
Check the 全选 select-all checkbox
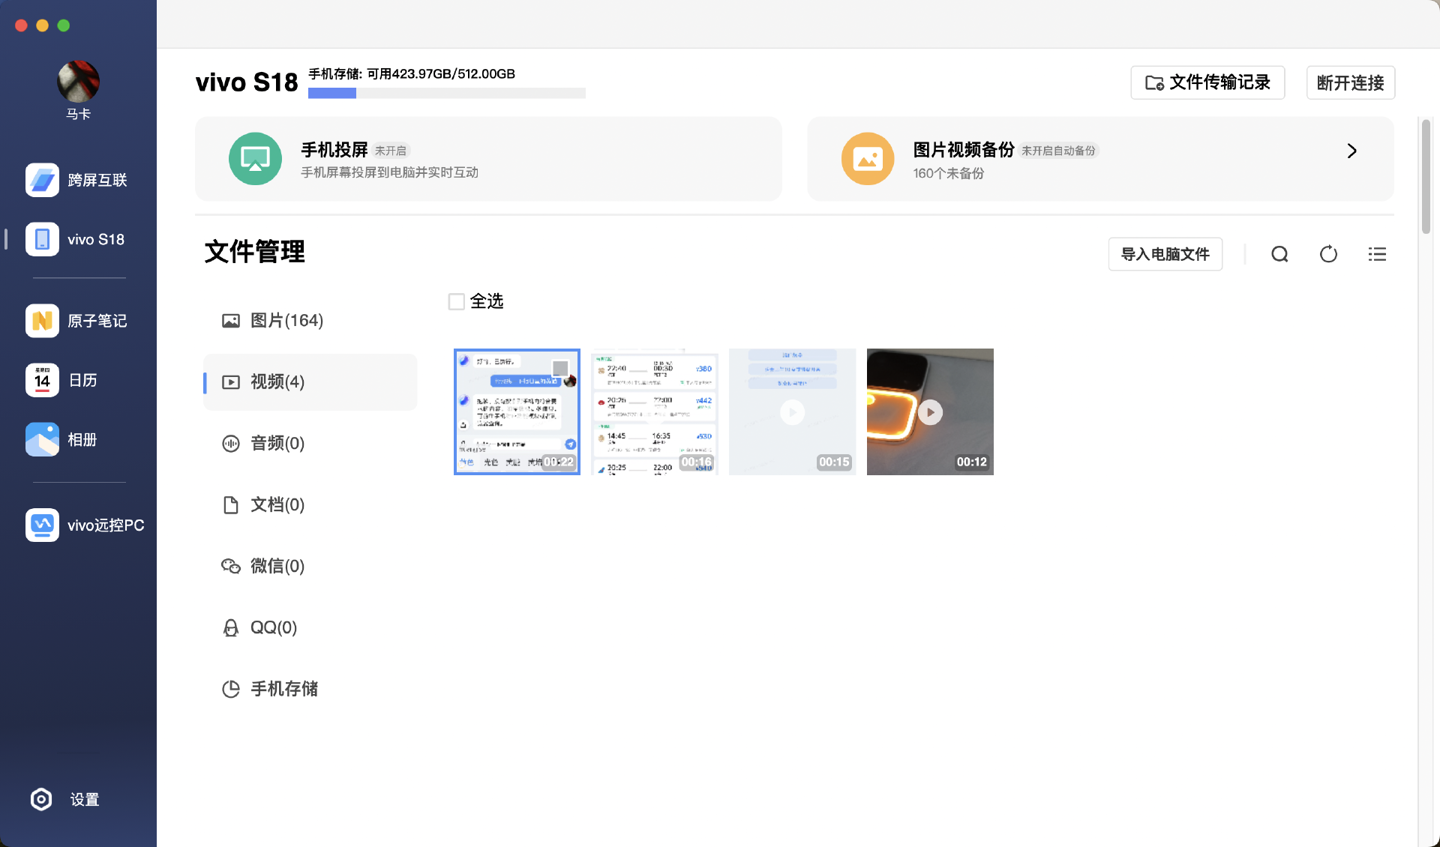coord(456,302)
